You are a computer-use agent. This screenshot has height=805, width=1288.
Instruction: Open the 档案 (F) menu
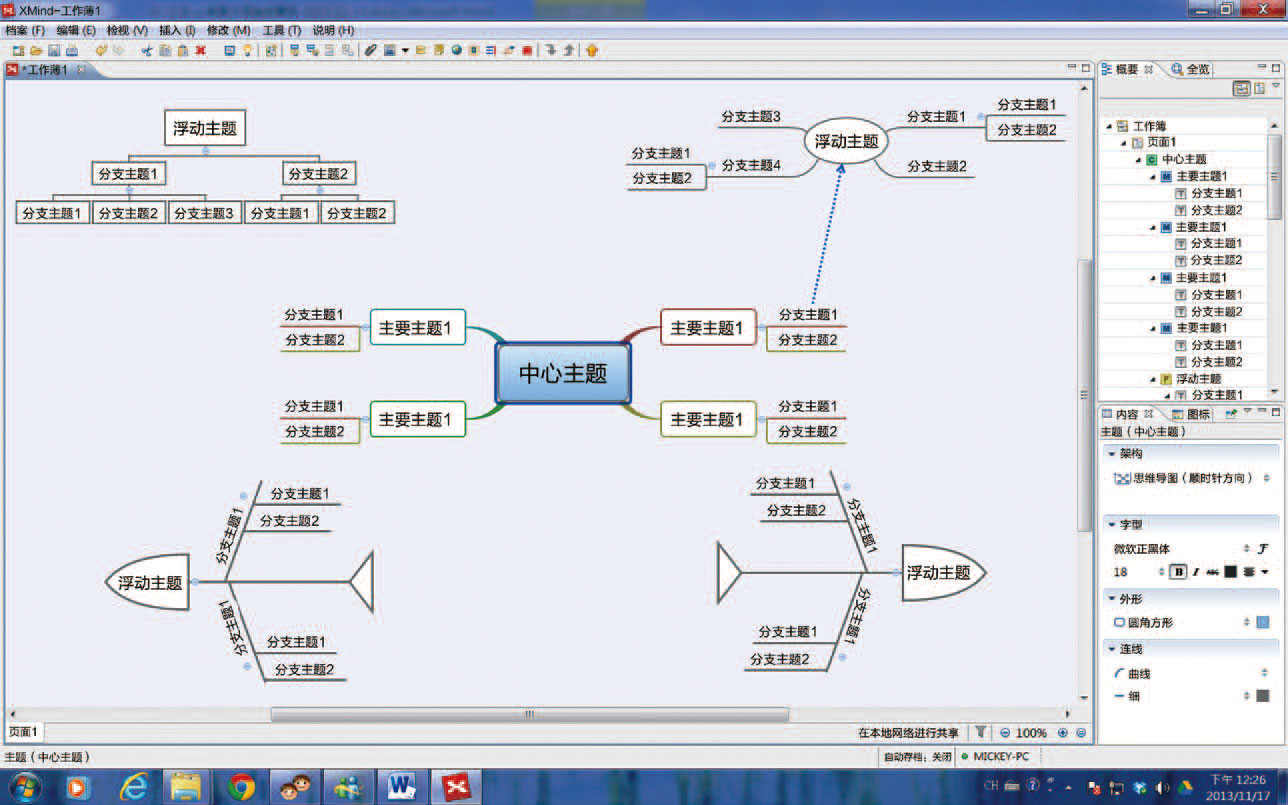[x=25, y=31]
